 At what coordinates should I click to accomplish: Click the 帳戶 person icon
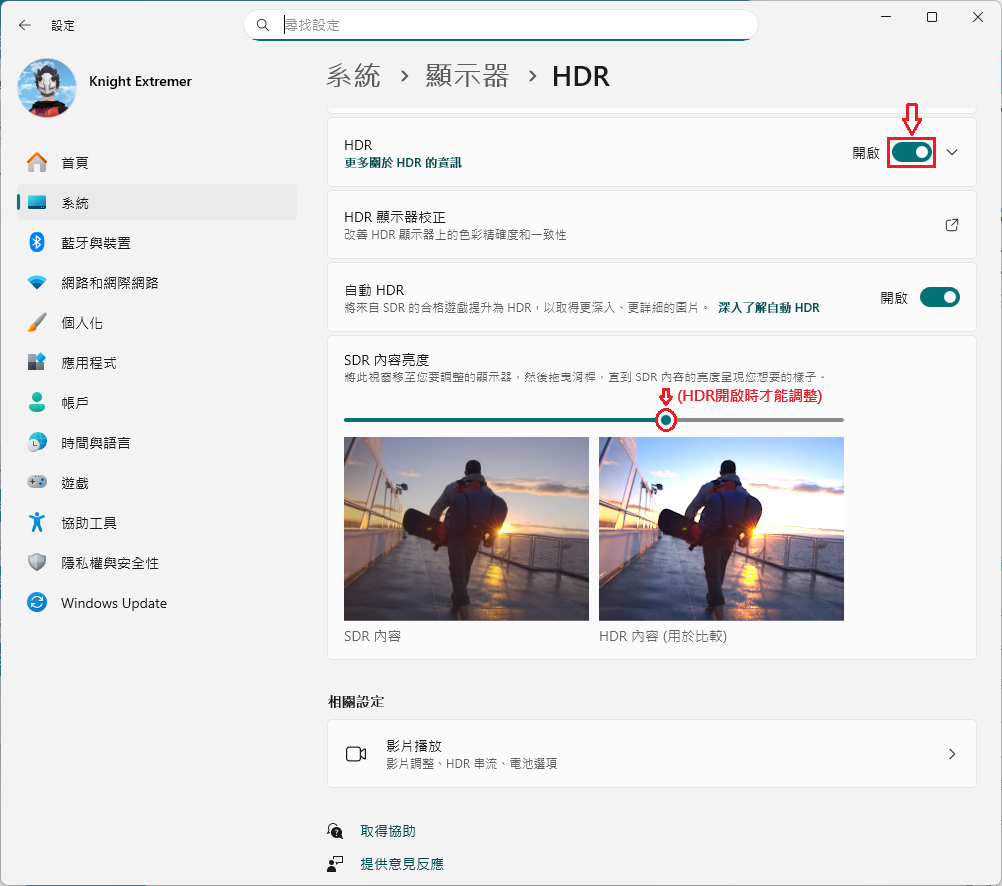pos(37,402)
